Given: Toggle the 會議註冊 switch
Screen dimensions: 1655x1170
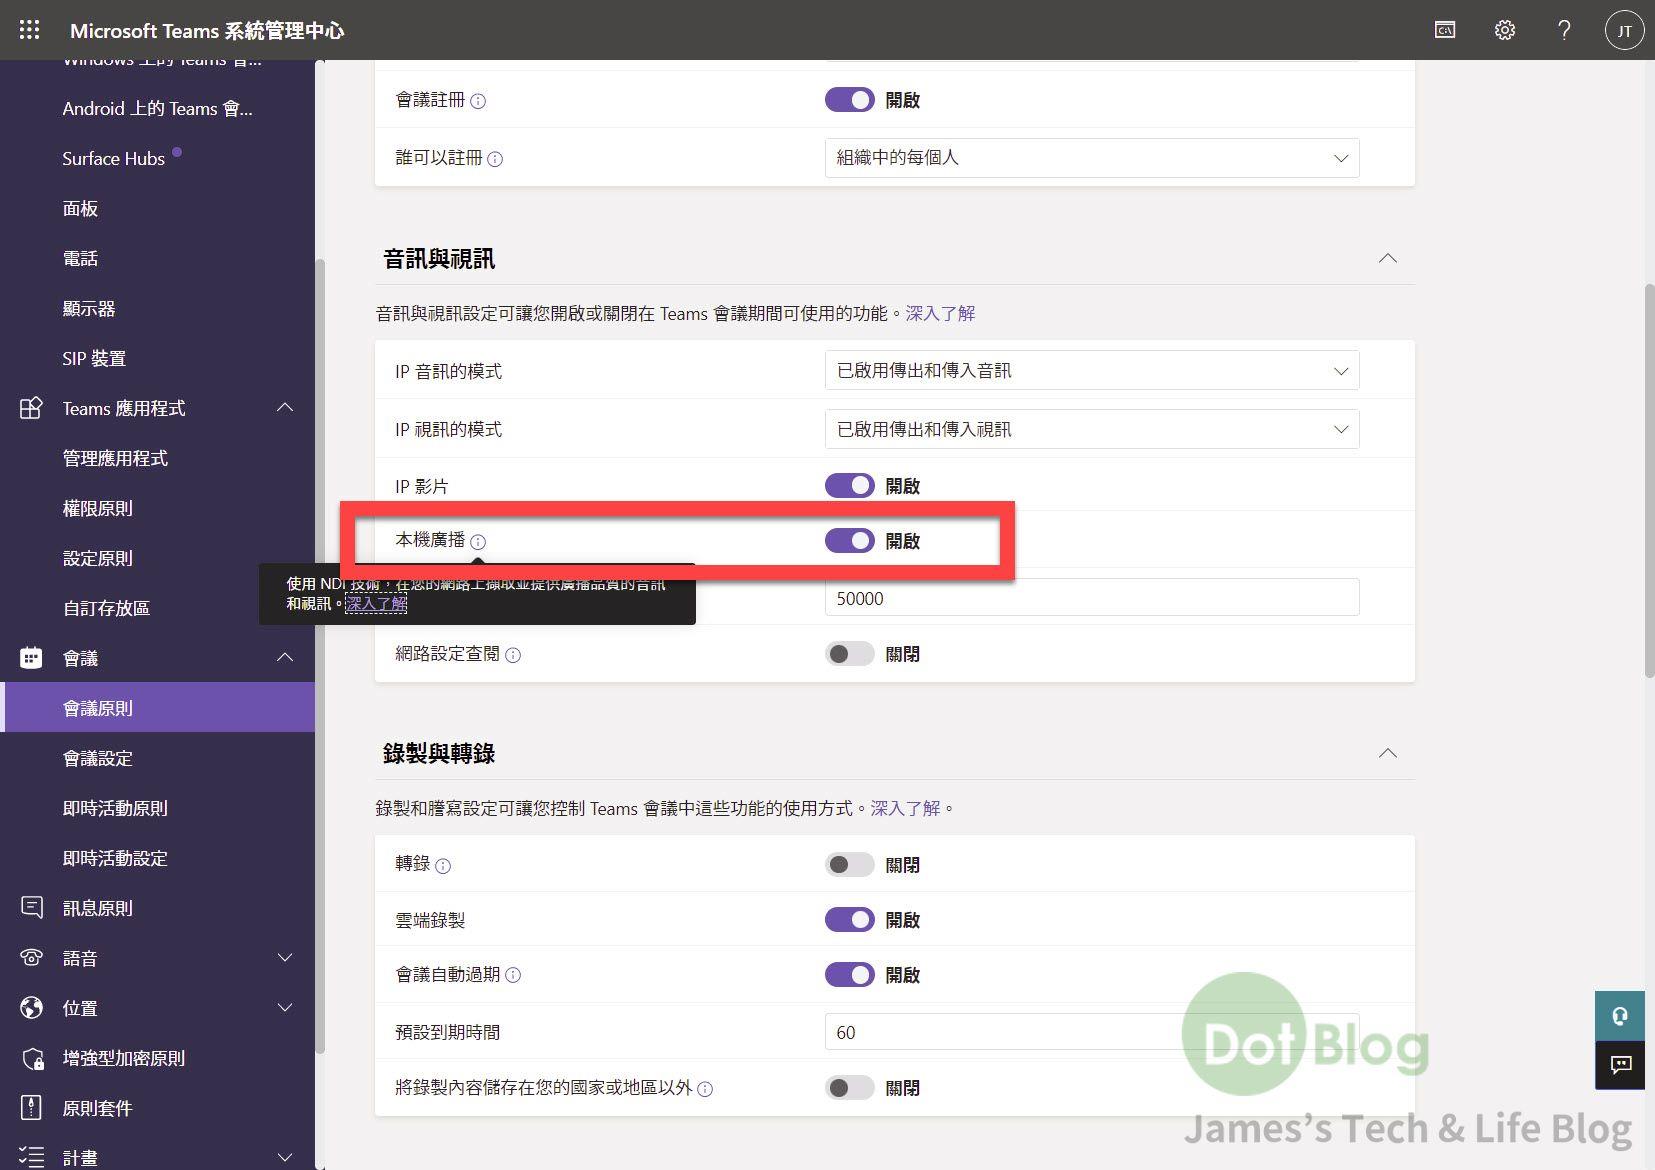Looking at the screenshot, I should coord(849,100).
